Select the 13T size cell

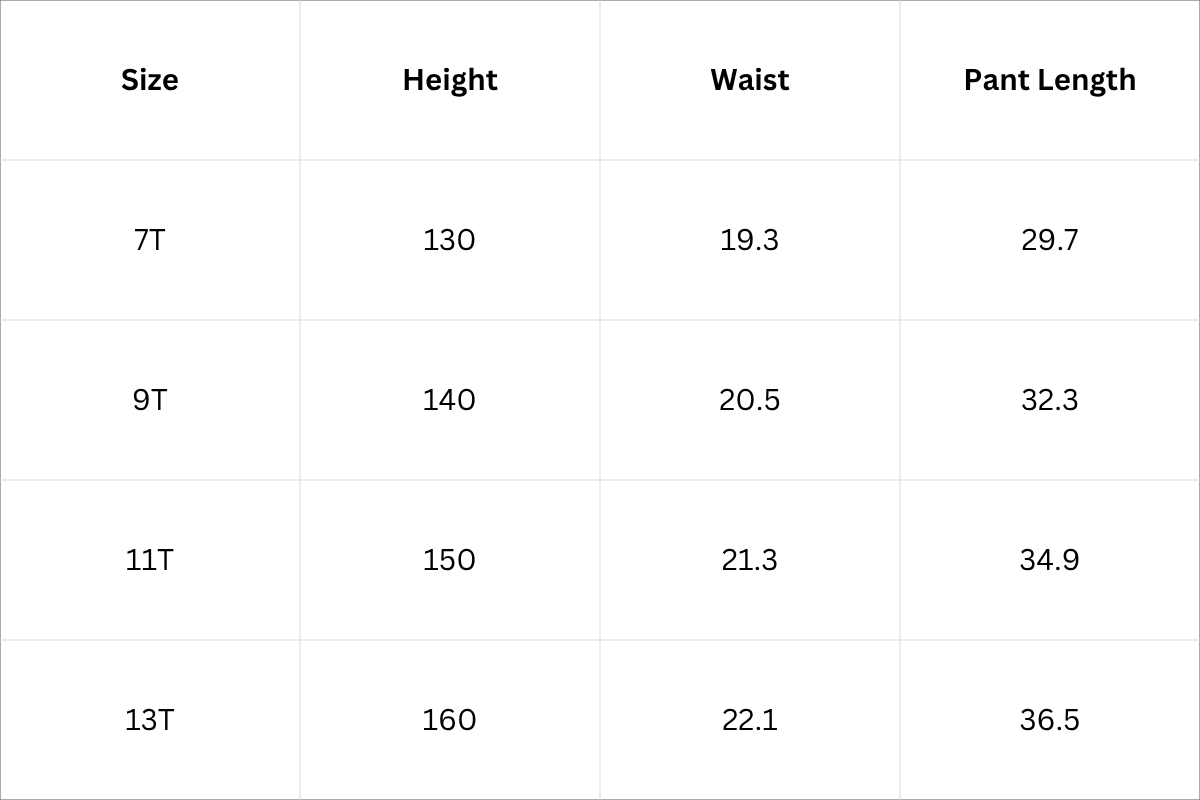(x=149, y=720)
